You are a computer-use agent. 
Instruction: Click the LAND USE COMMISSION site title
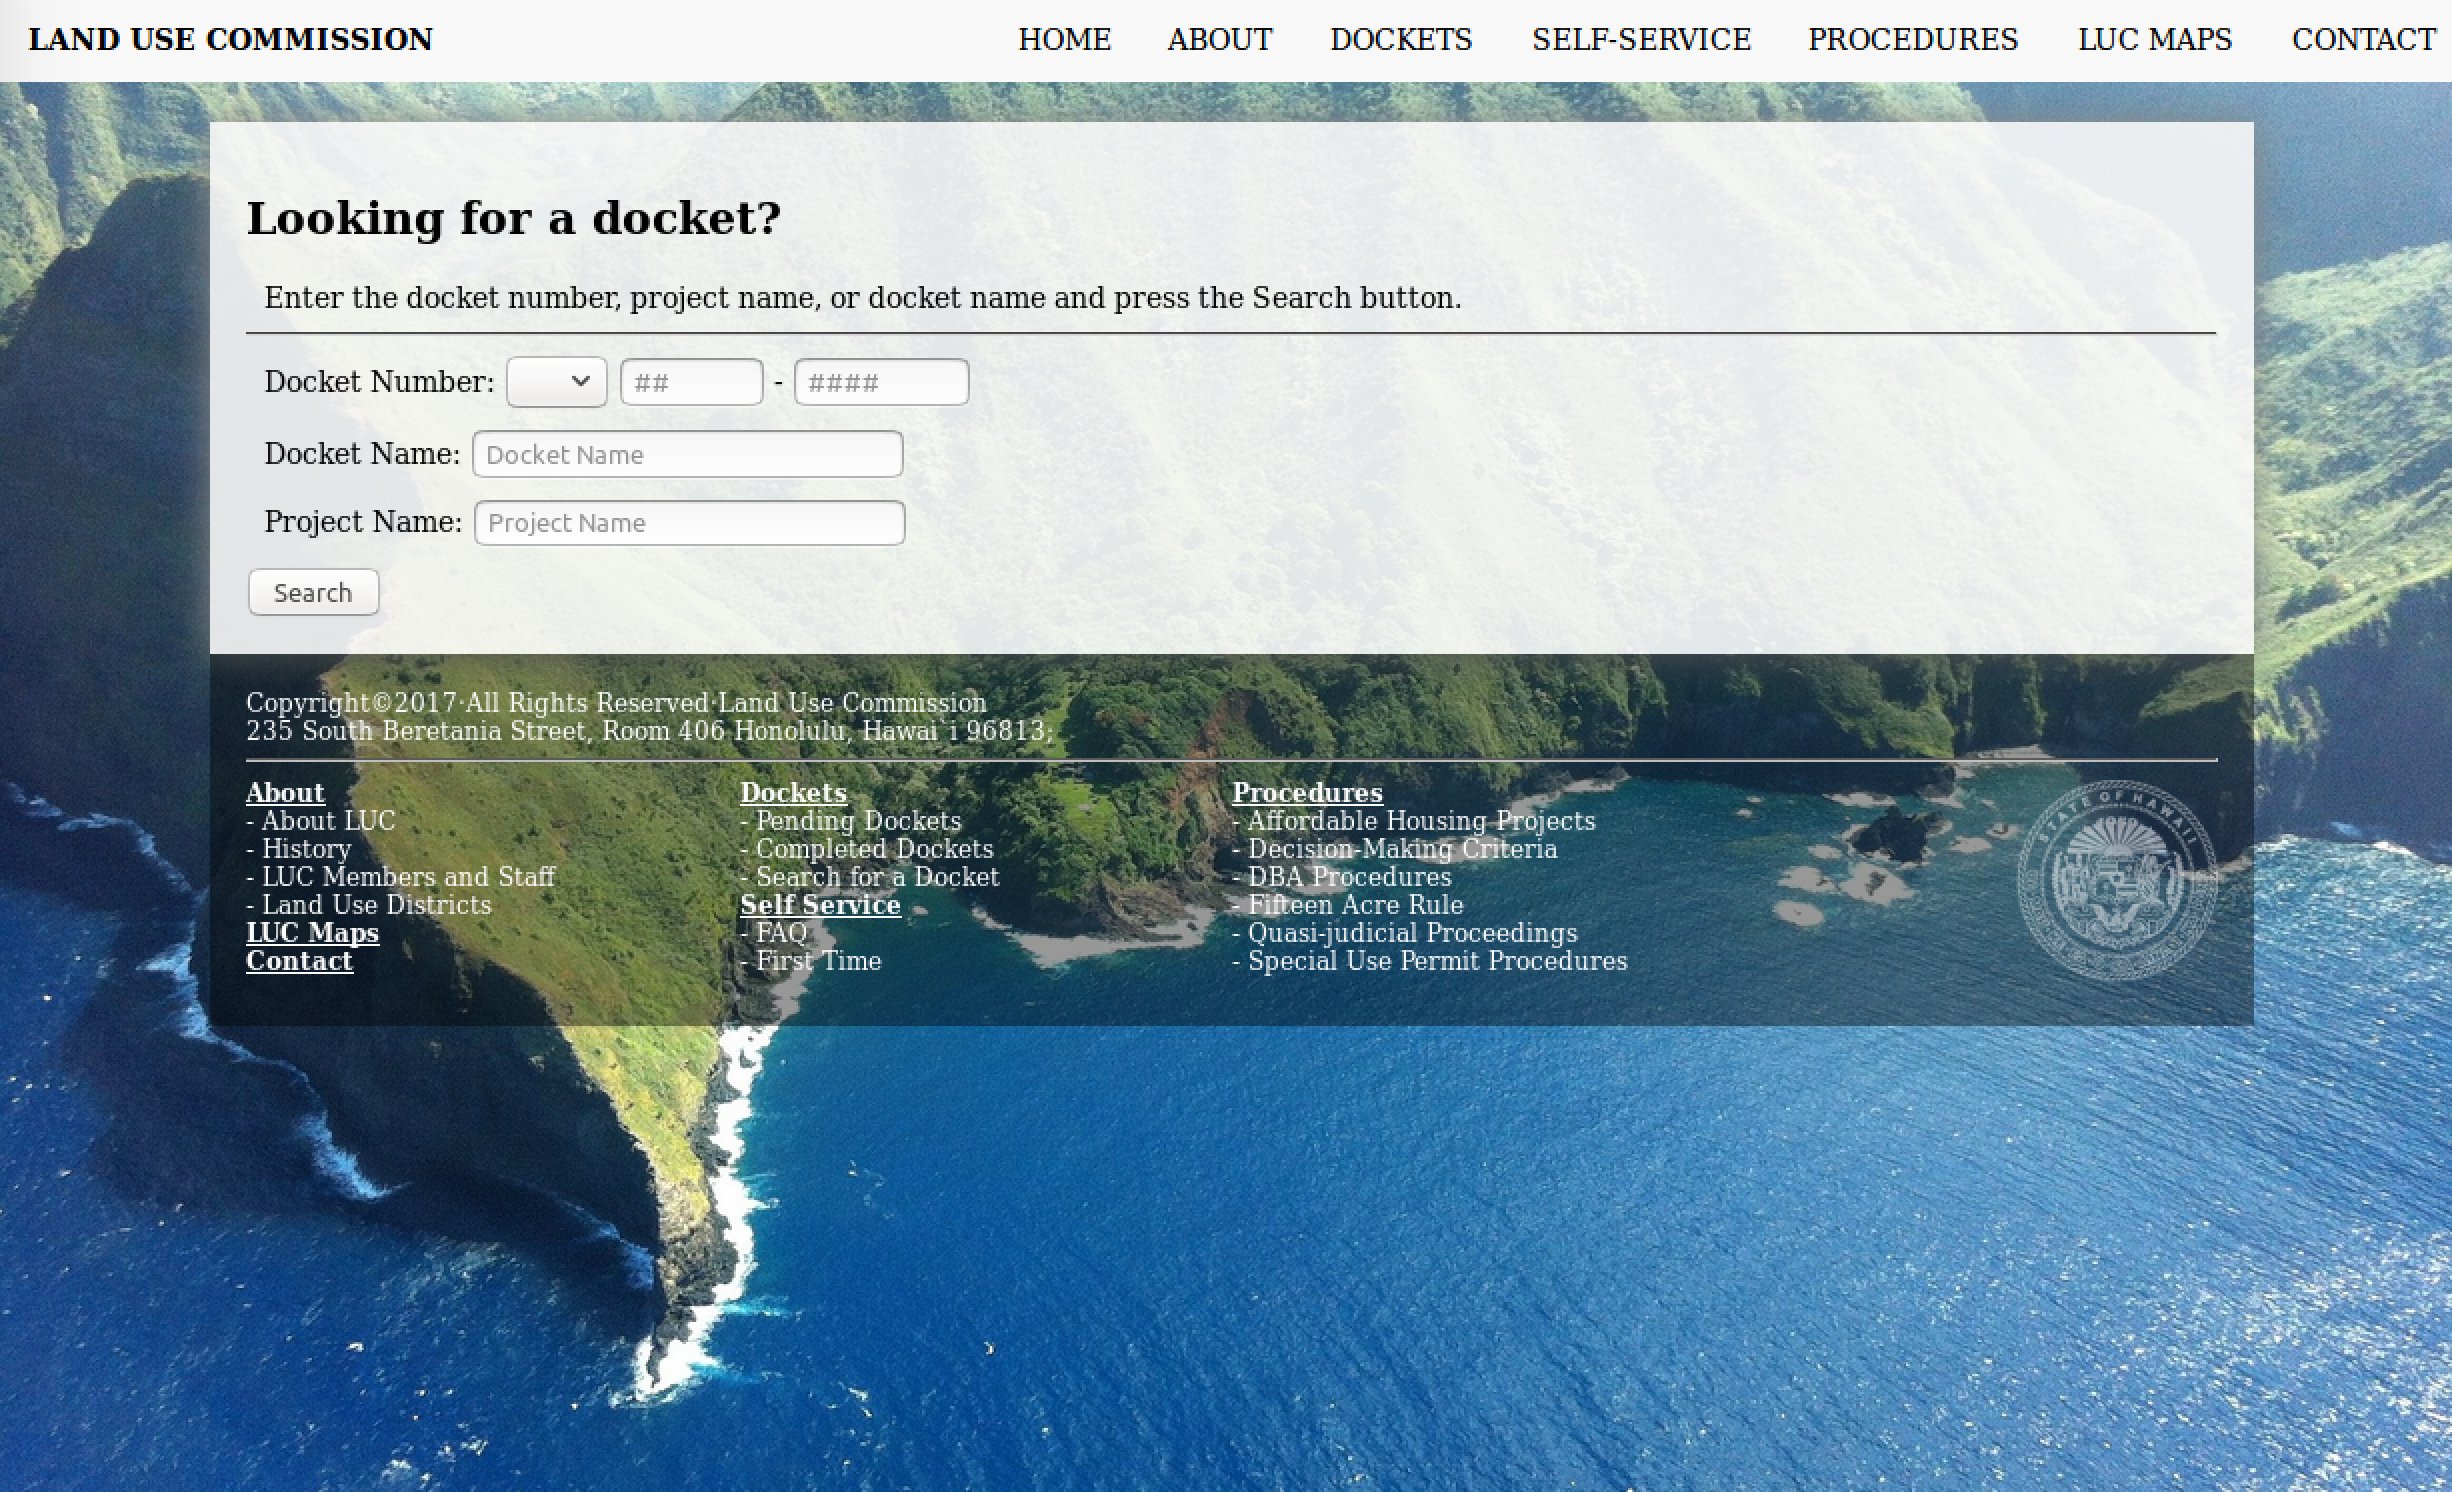pyautogui.click(x=231, y=40)
